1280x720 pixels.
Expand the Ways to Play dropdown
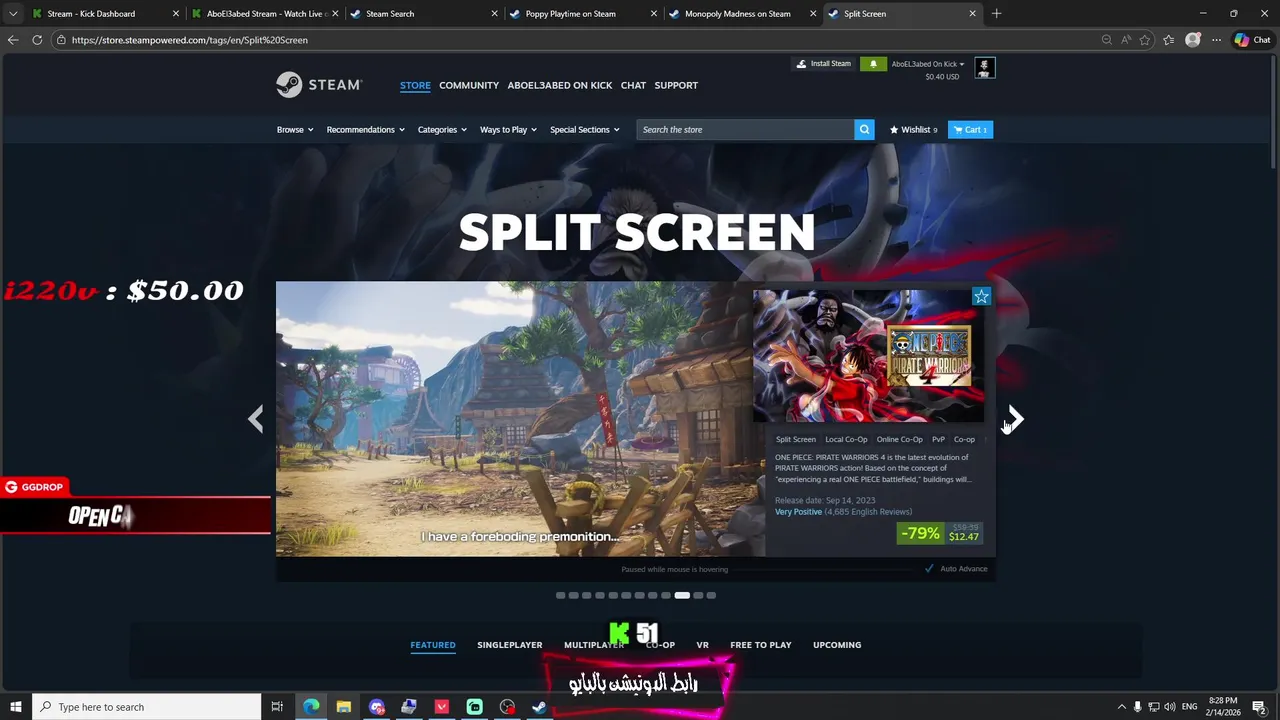(508, 130)
